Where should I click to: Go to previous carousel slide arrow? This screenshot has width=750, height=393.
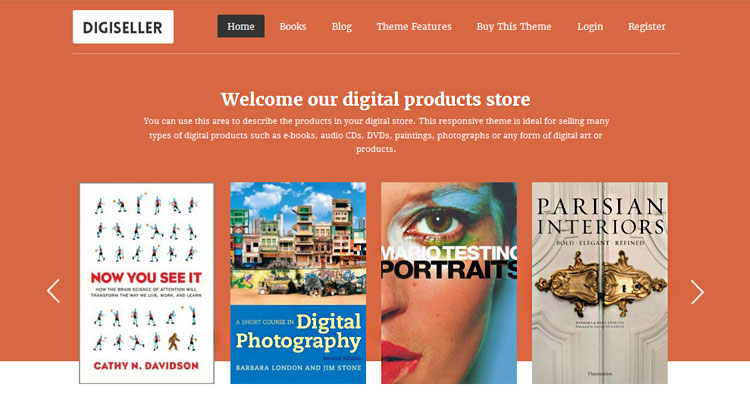[54, 291]
